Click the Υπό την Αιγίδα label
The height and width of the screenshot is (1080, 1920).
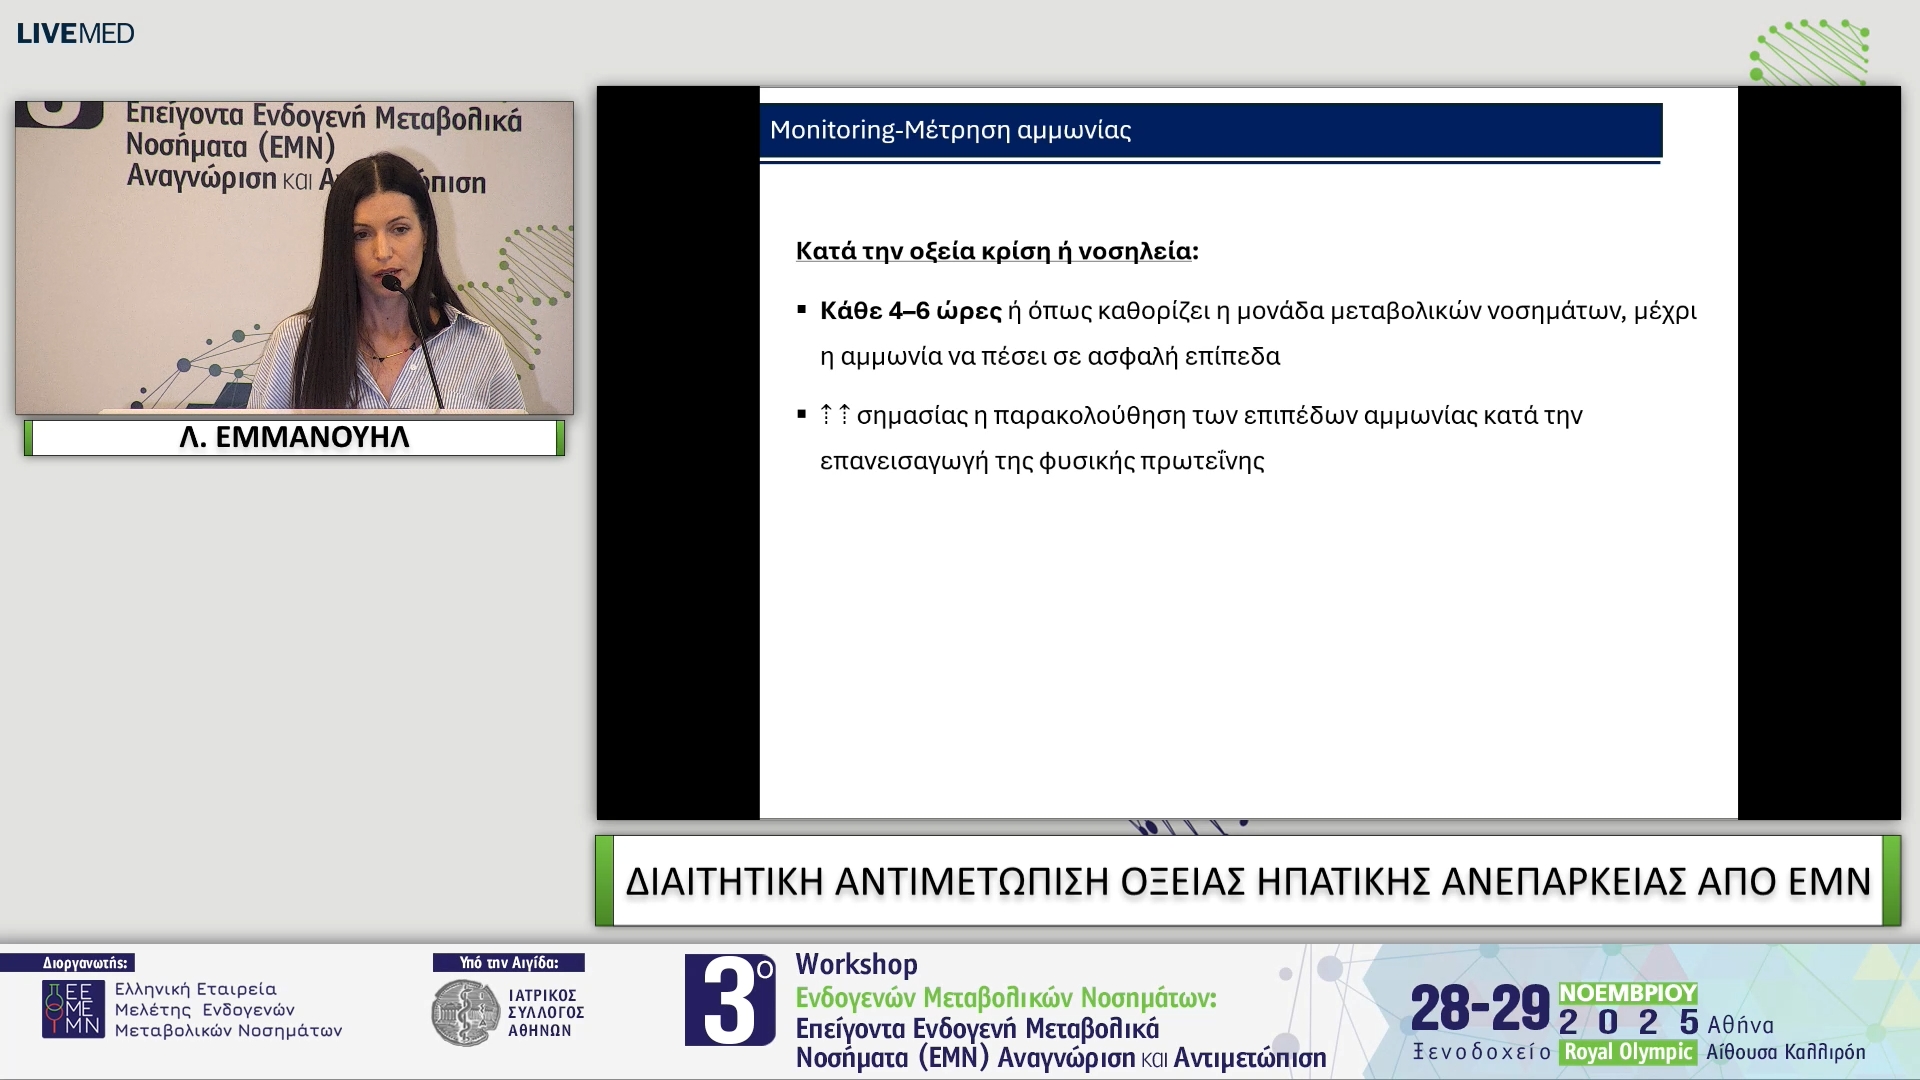[x=508, y=963]
